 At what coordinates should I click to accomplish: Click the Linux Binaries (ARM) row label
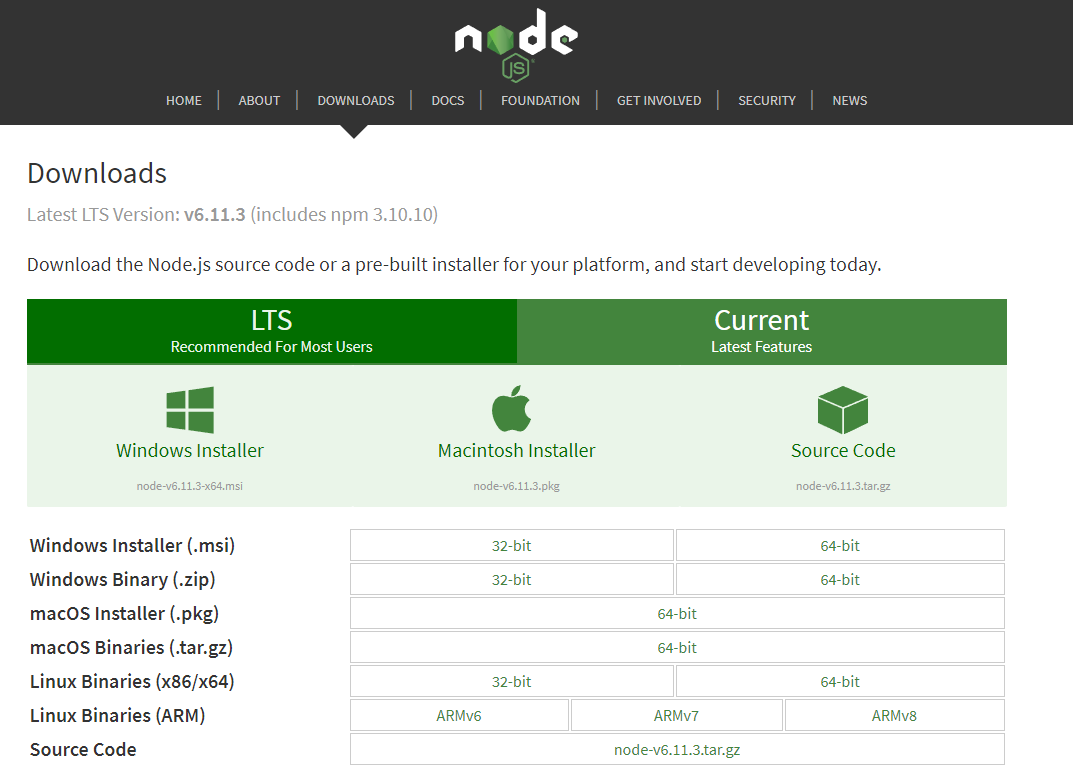pos(118,716)
